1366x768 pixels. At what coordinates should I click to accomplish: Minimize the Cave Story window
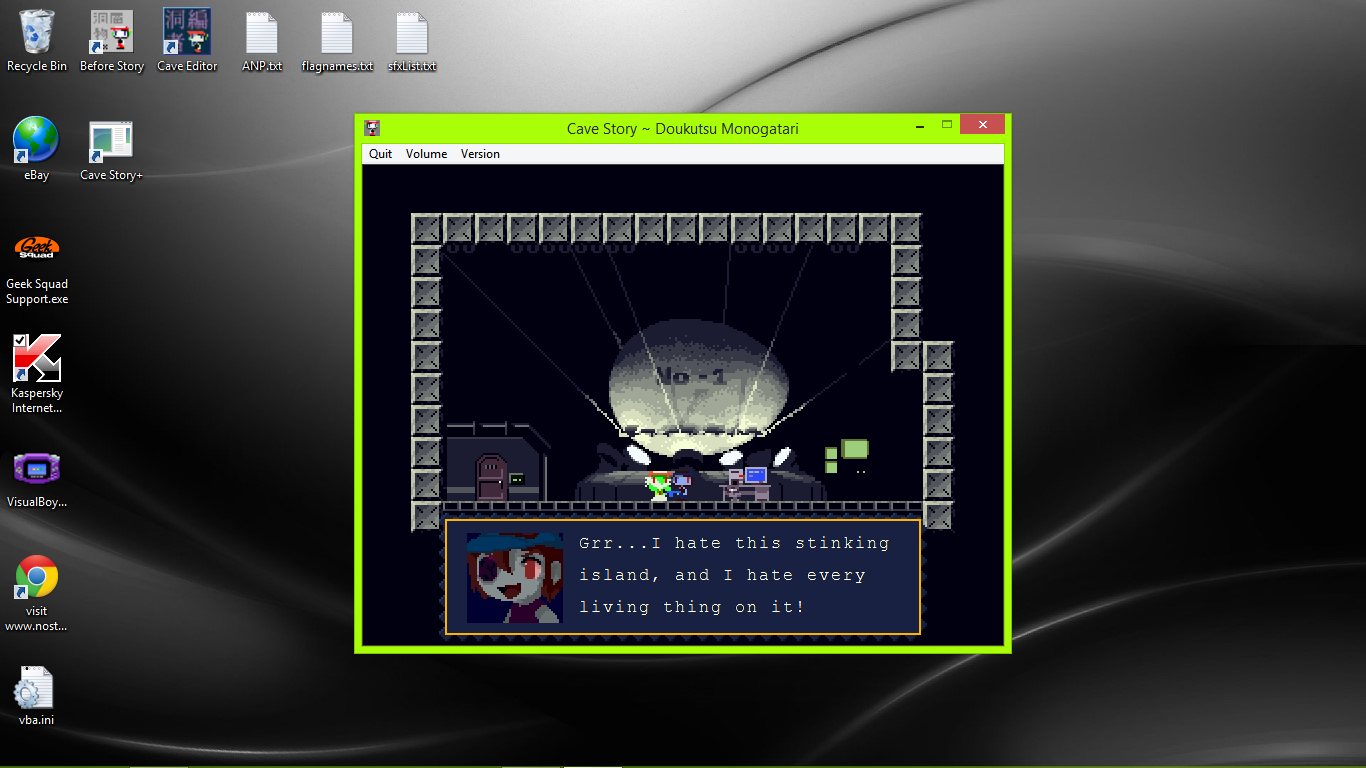pos(920,126)
